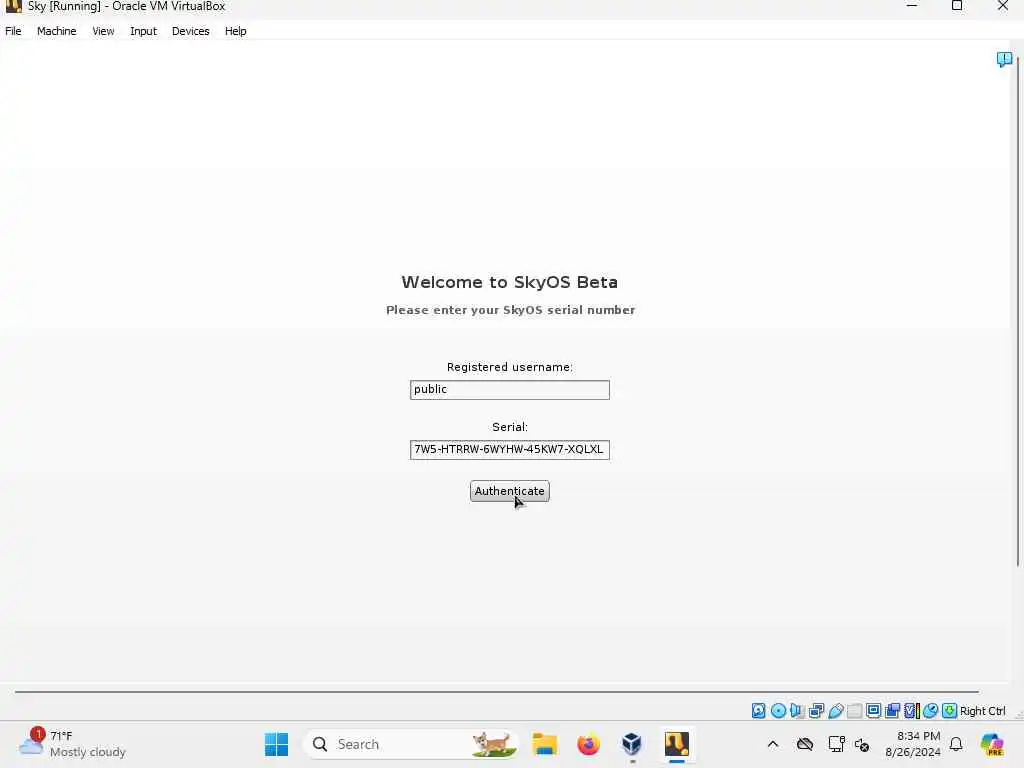Open the Help menu

[236, 31]
